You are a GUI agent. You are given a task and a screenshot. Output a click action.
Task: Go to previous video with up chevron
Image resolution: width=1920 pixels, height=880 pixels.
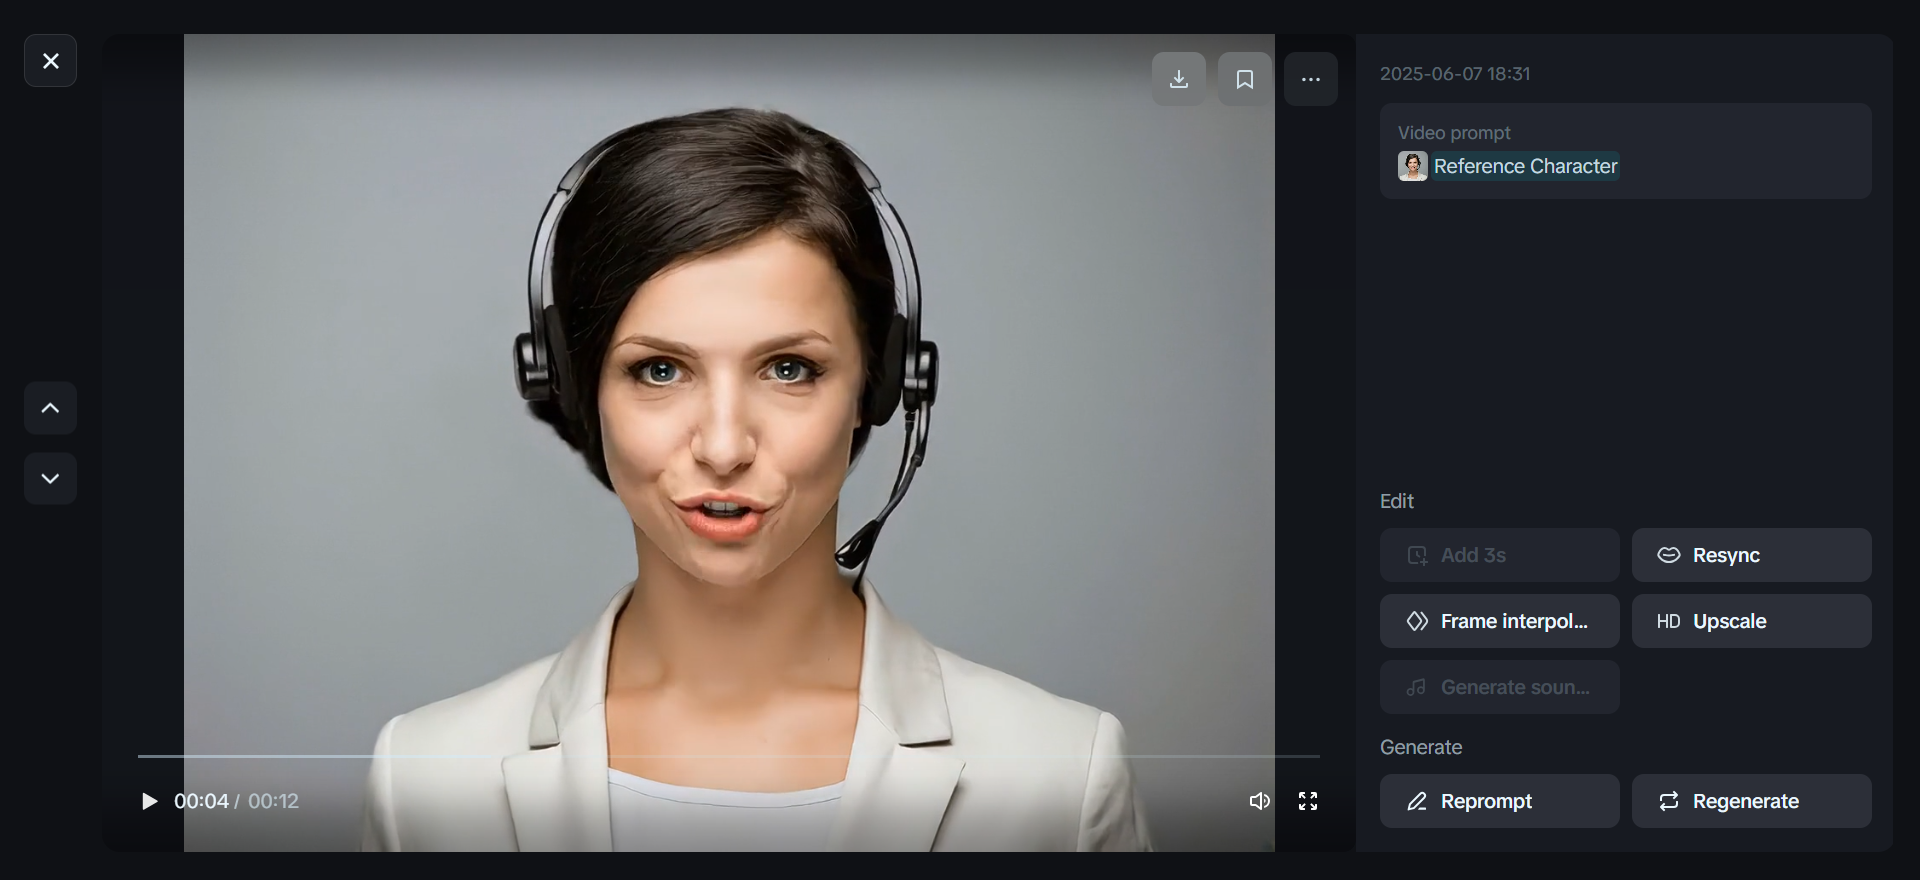[50, 408]
